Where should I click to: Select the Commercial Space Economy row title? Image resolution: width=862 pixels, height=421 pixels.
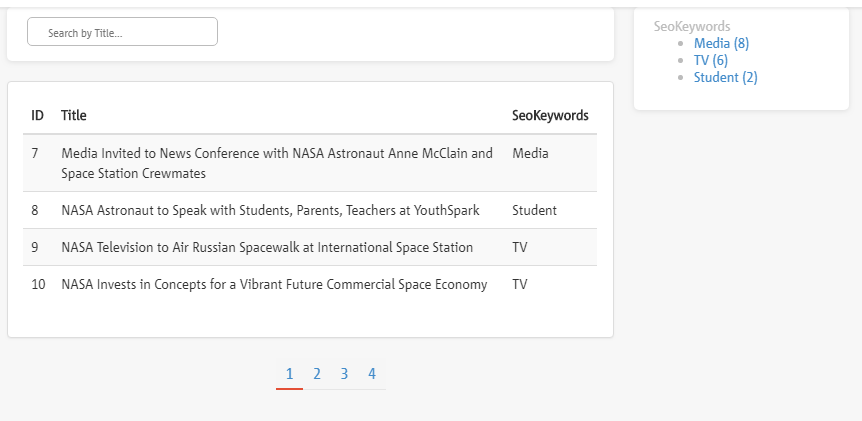point(274,284)
